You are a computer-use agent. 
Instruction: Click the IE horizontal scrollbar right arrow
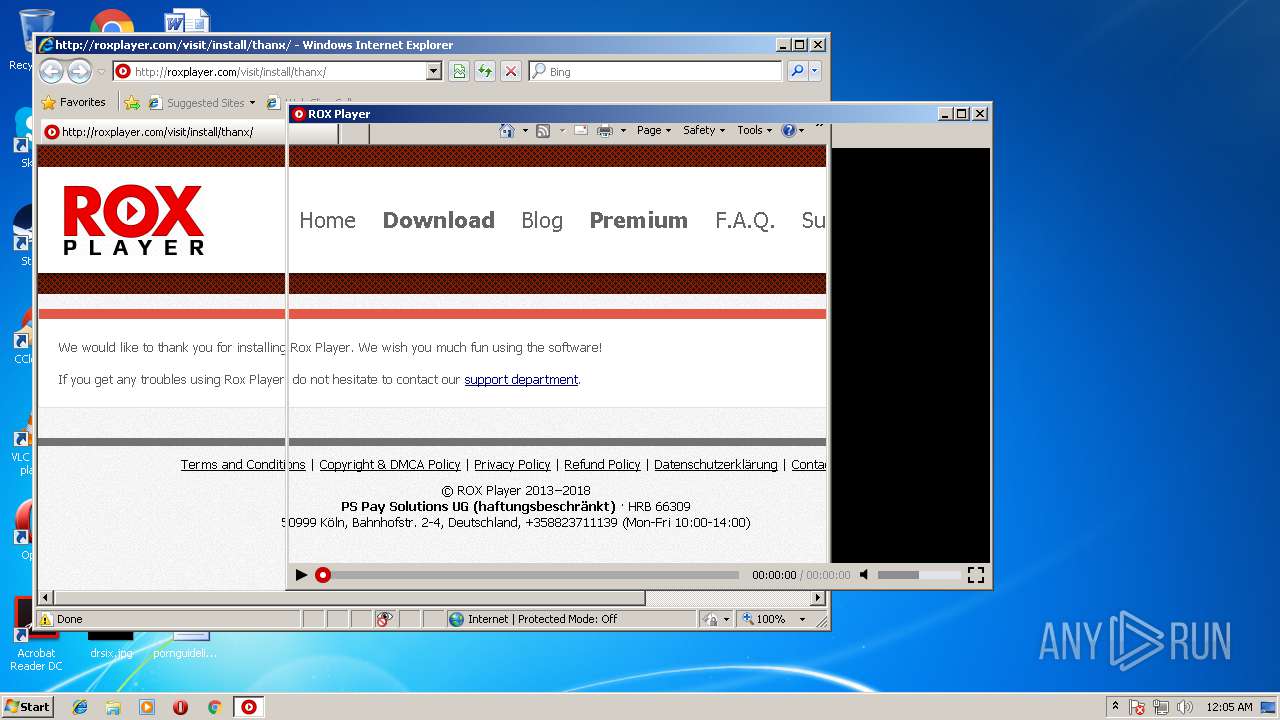pos(818,597)
